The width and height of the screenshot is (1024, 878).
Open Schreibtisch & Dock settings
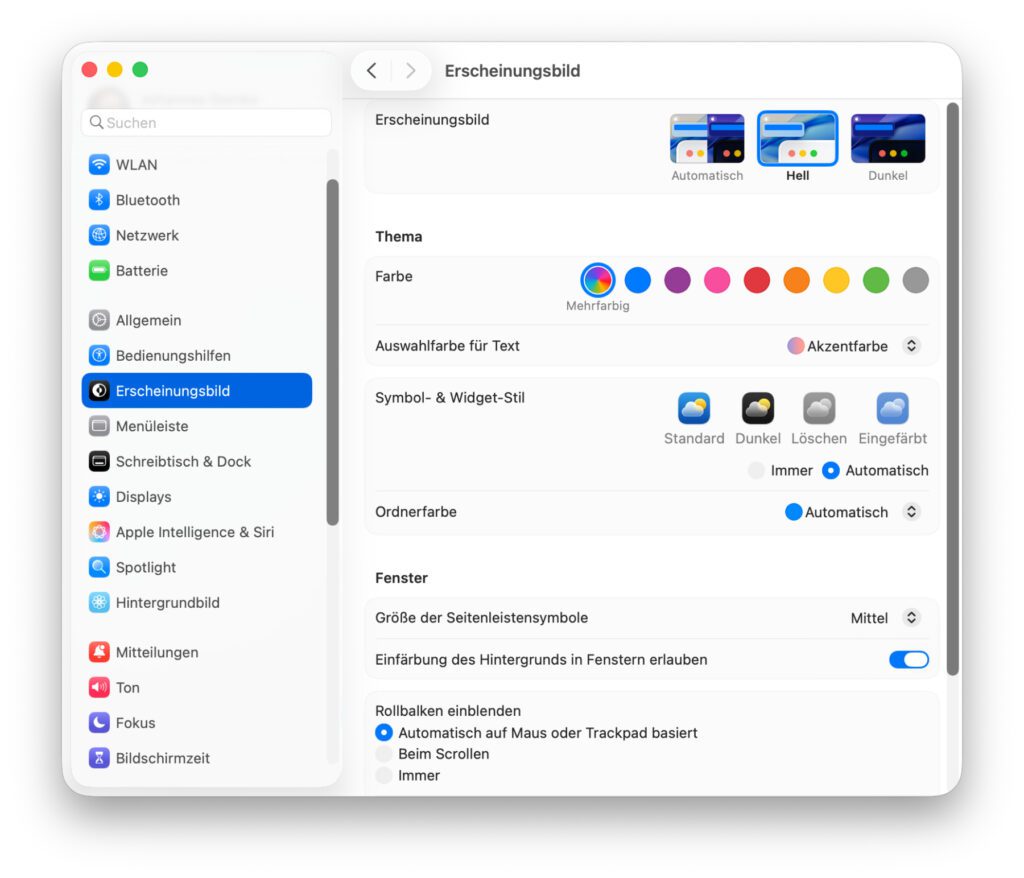point(183,461)
